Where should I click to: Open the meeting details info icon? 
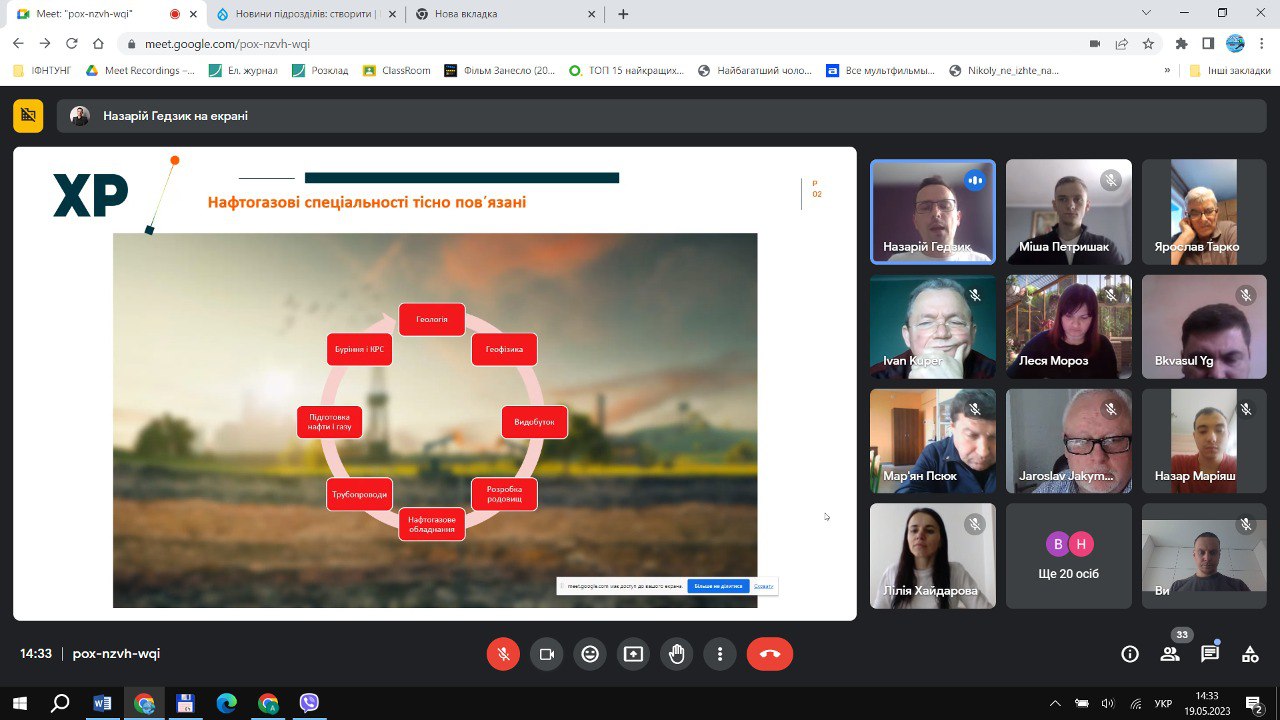click(1130, 654)
